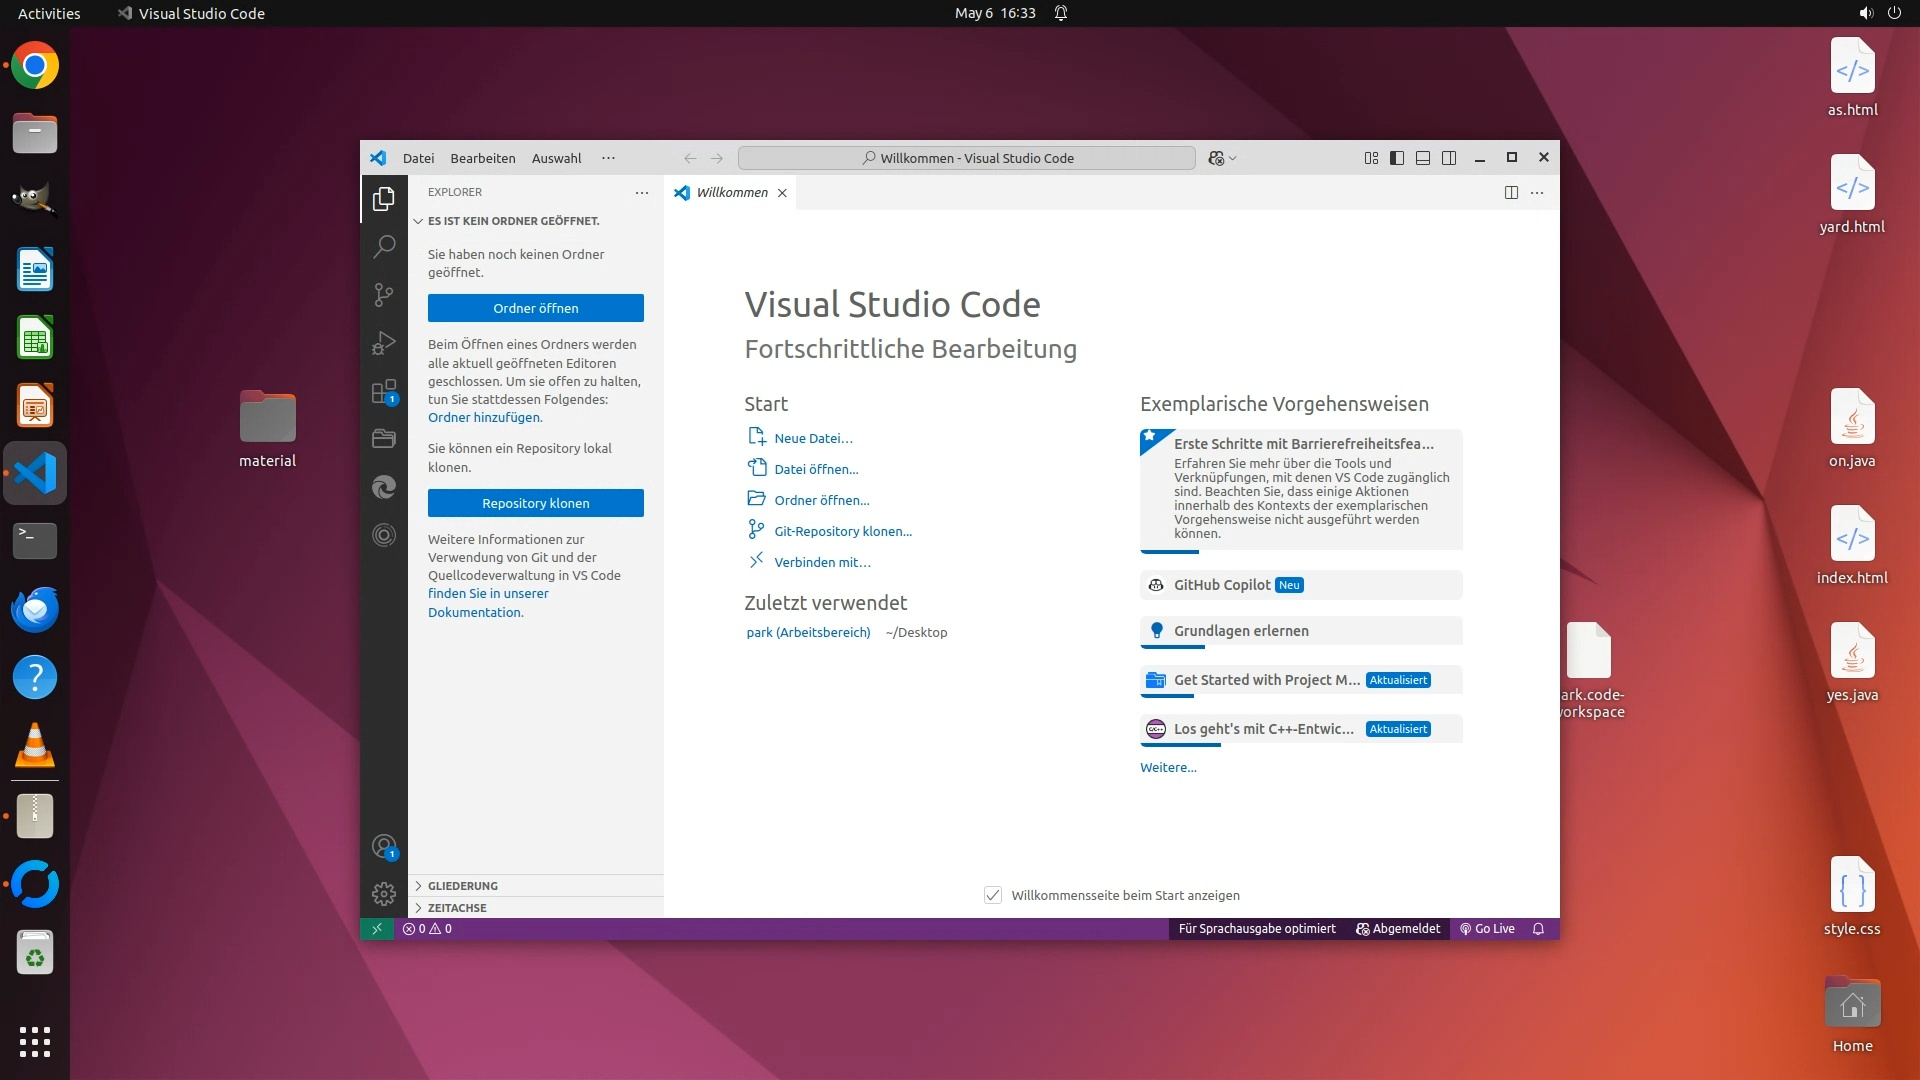Toggle the bottom panel visibility
The width and height of the screenshot is (1920, 1080).
(x=1423, y=158)
